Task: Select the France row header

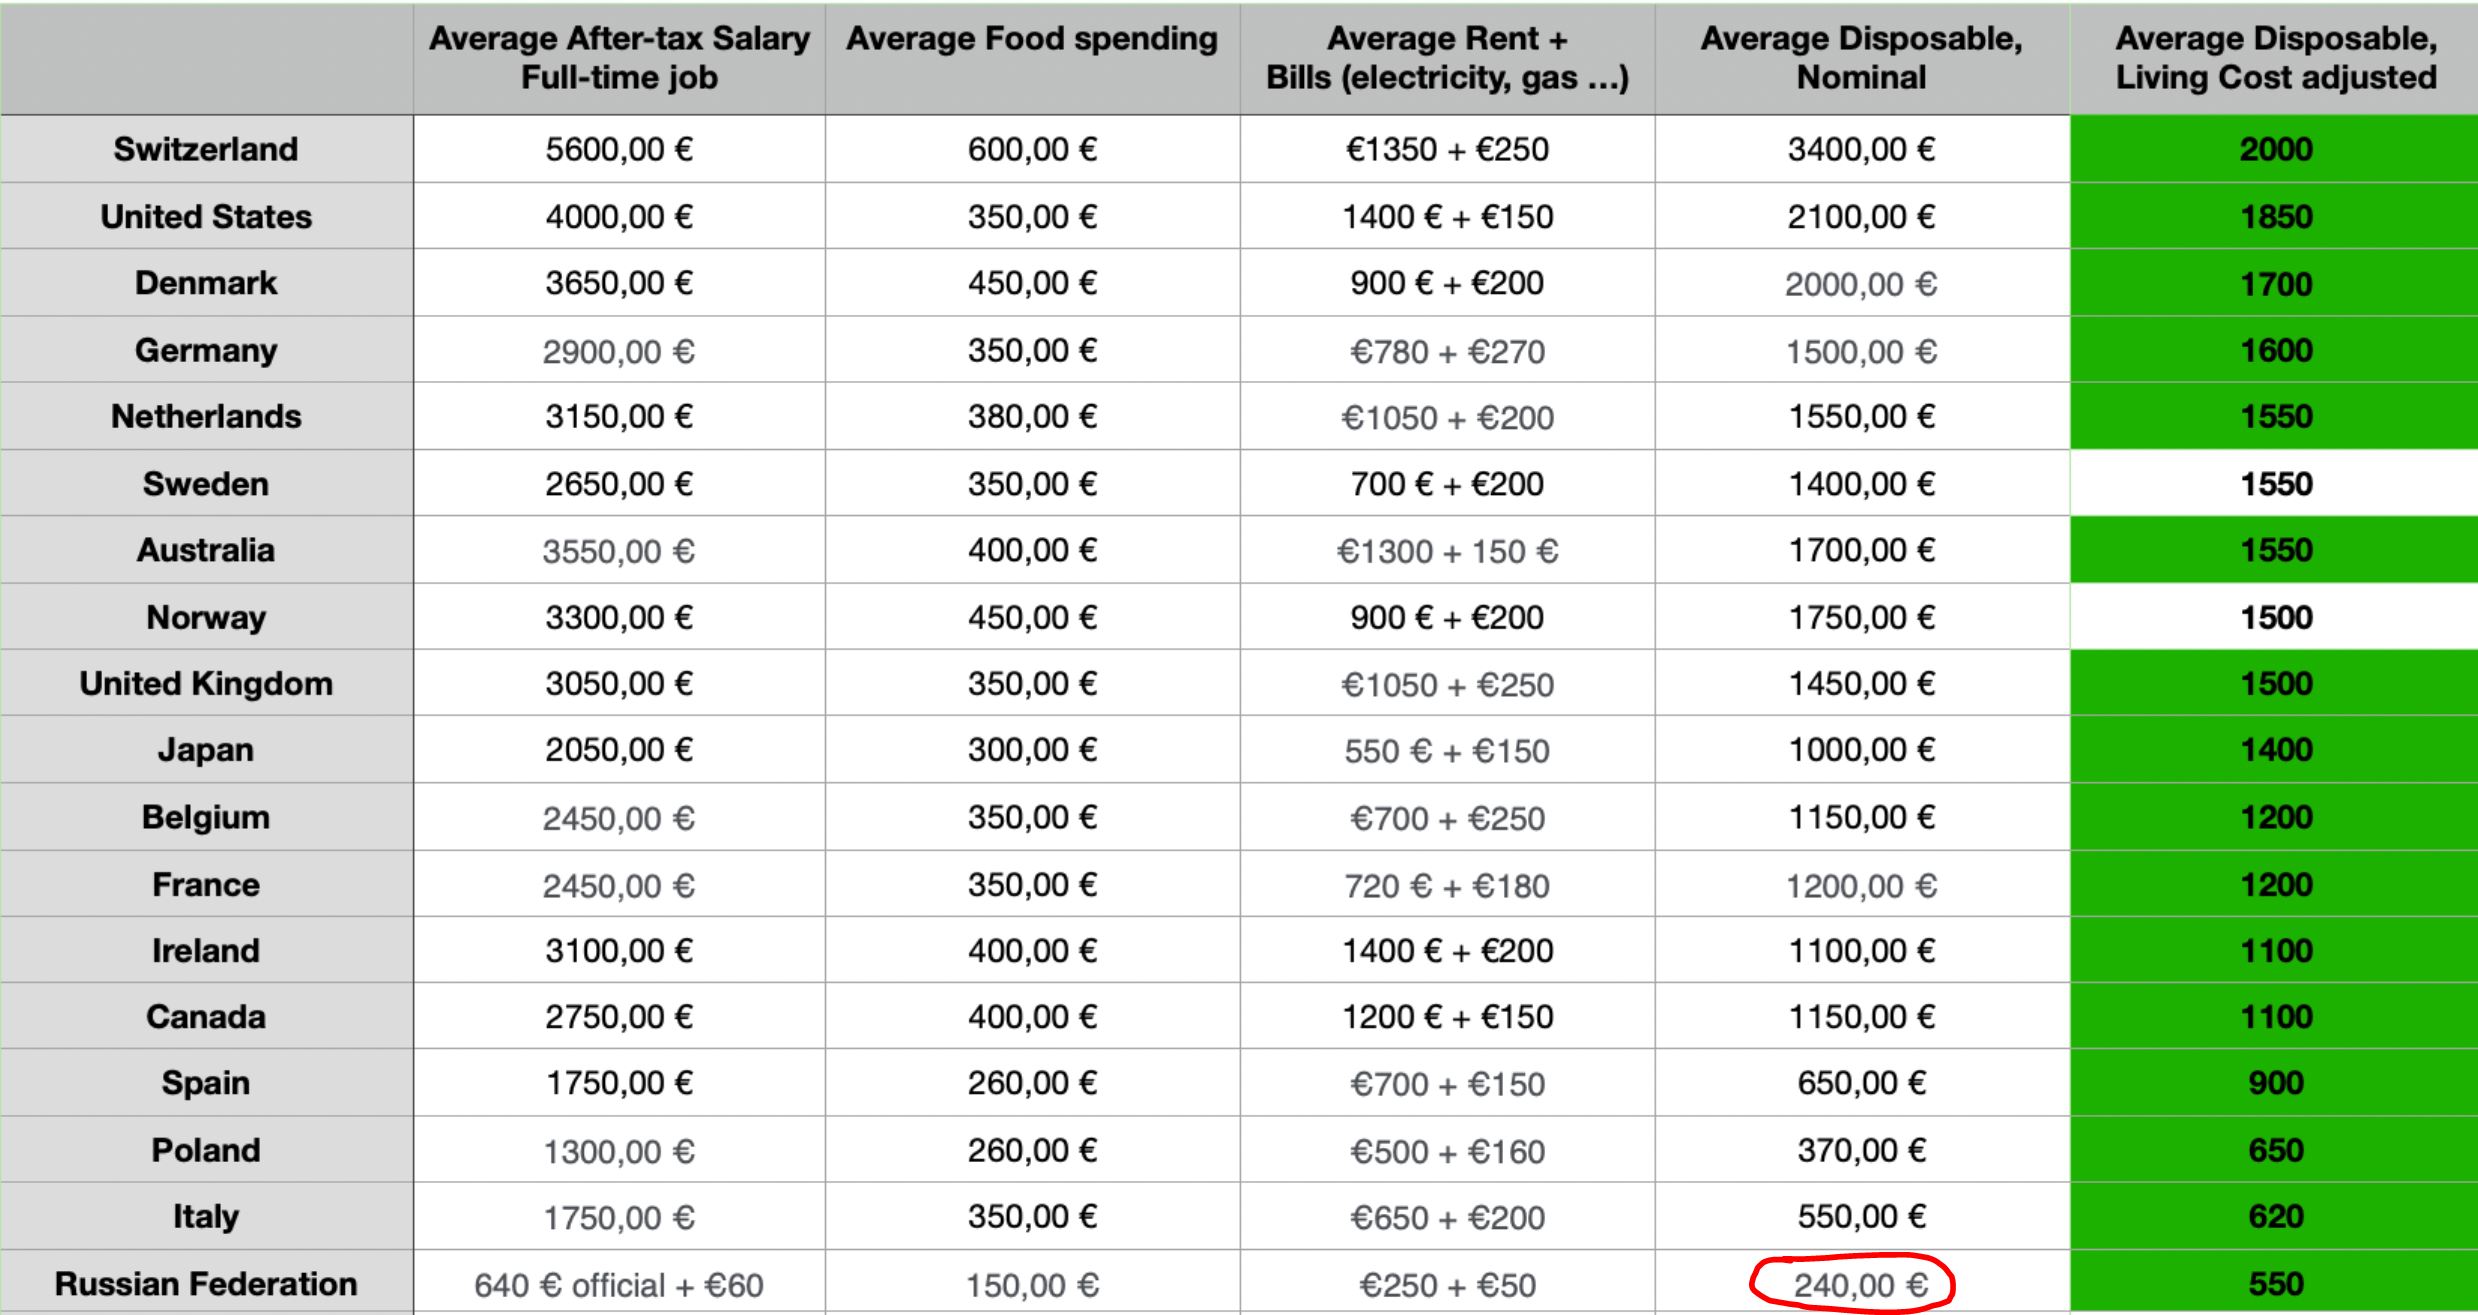Action: pyautogui.click(x=206, y=884)
